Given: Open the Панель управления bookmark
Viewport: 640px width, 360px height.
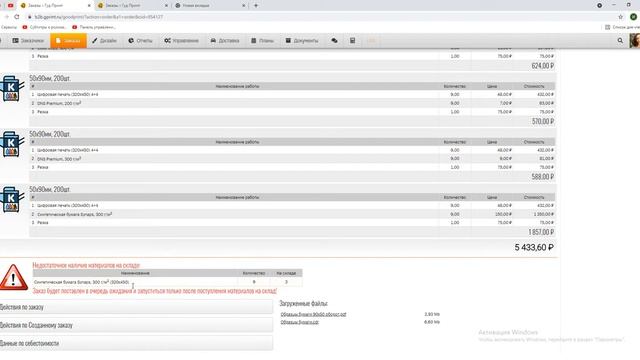Looking at the screenshot, I should pyautogui.click(x=94, y=27).
